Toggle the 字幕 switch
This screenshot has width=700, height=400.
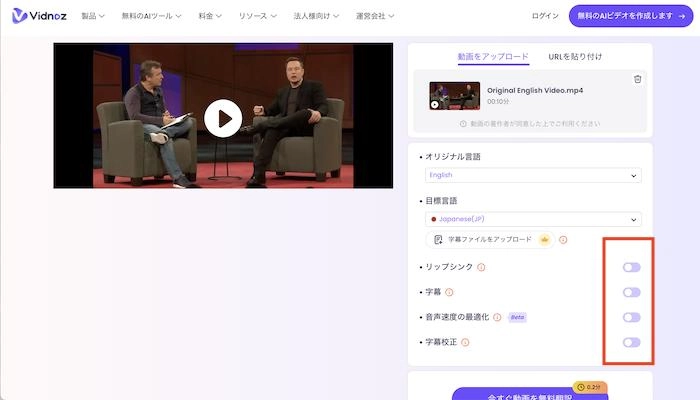tap(631, 292)
